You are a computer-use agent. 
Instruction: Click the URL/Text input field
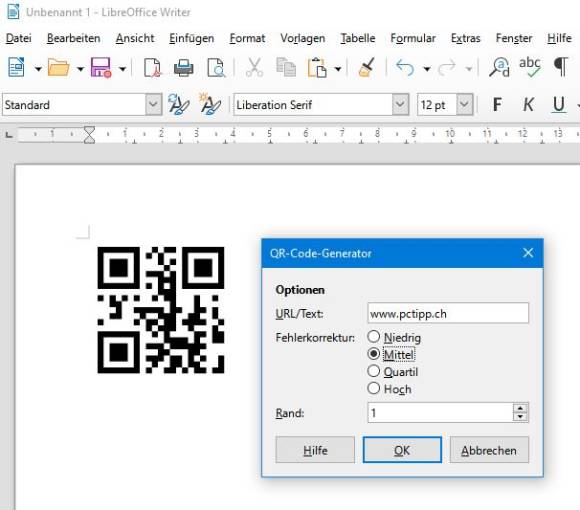(x=448, y=313)
